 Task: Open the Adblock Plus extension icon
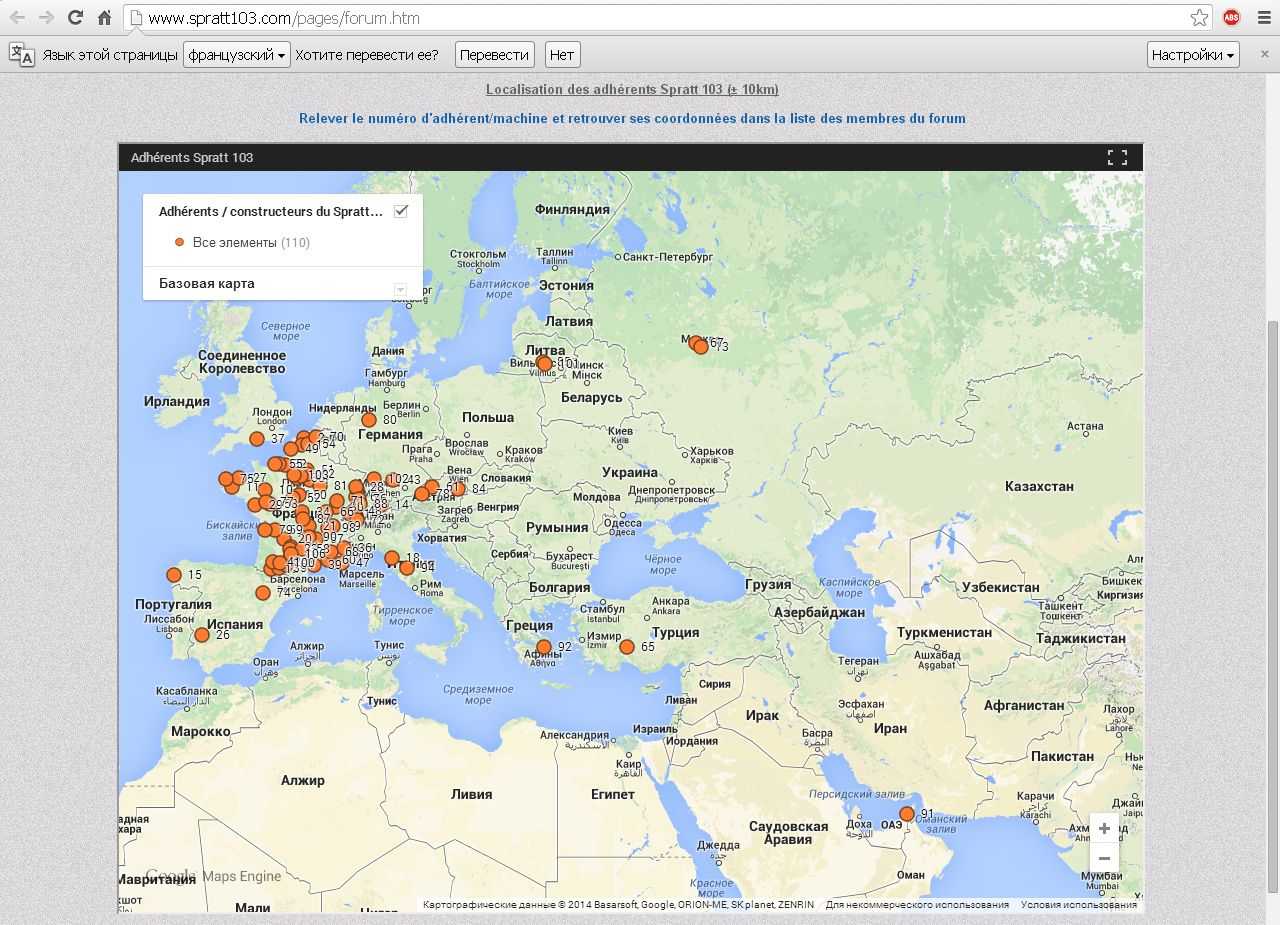(x=1231, y=18)
